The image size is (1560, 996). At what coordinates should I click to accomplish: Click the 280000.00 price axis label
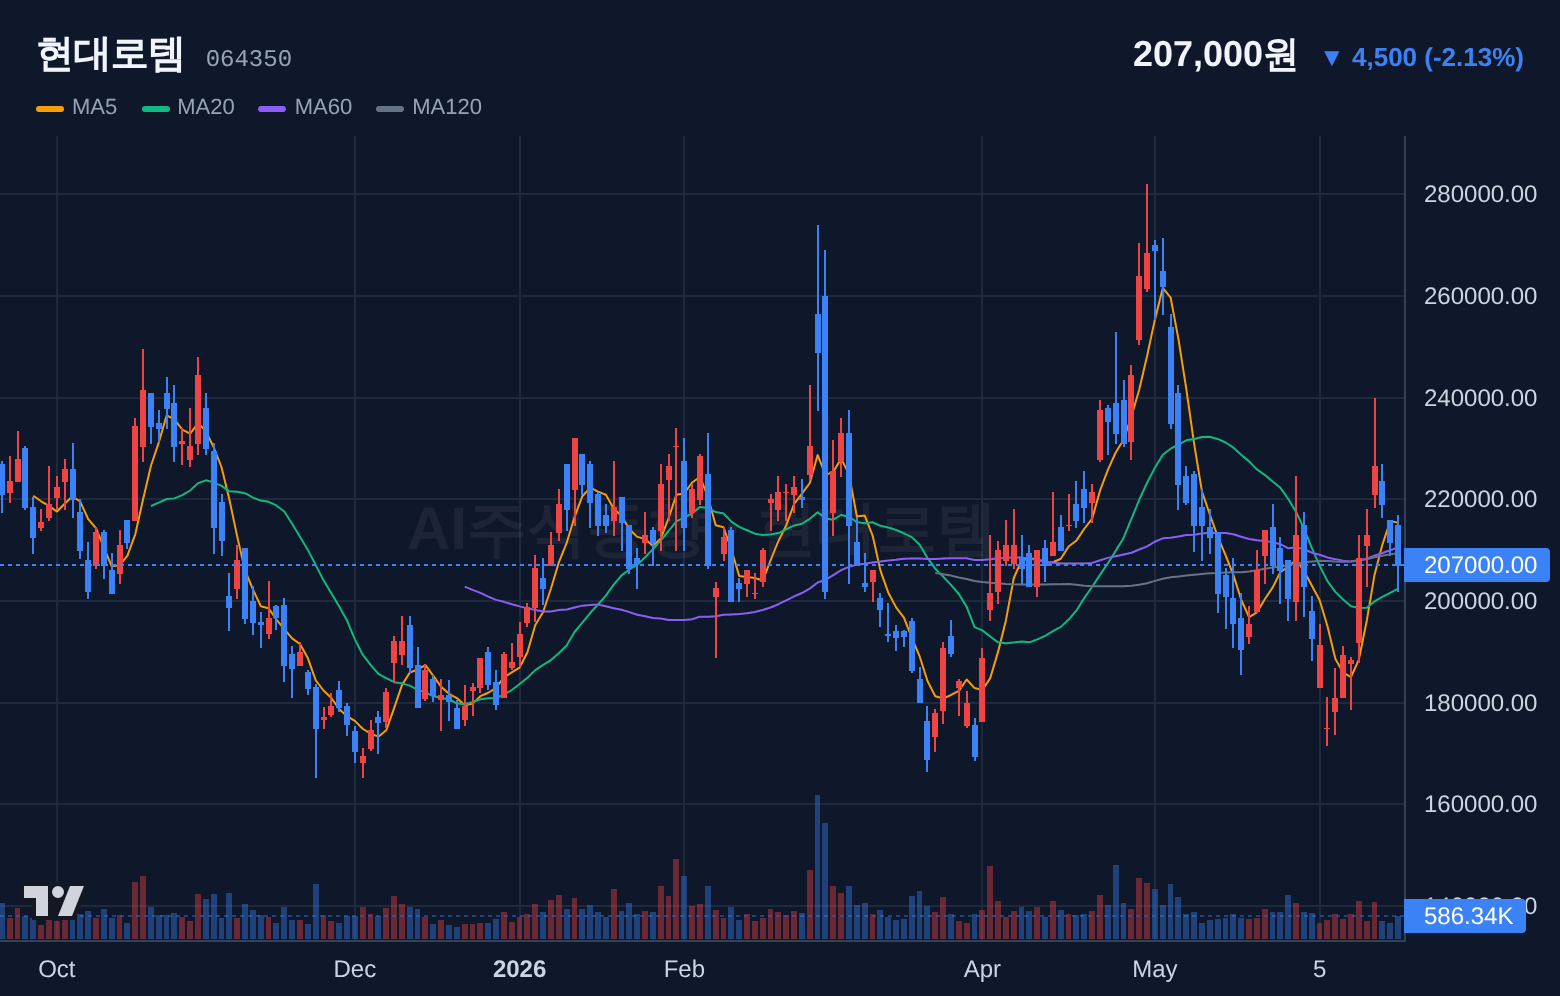click(x=1480, y=194)
